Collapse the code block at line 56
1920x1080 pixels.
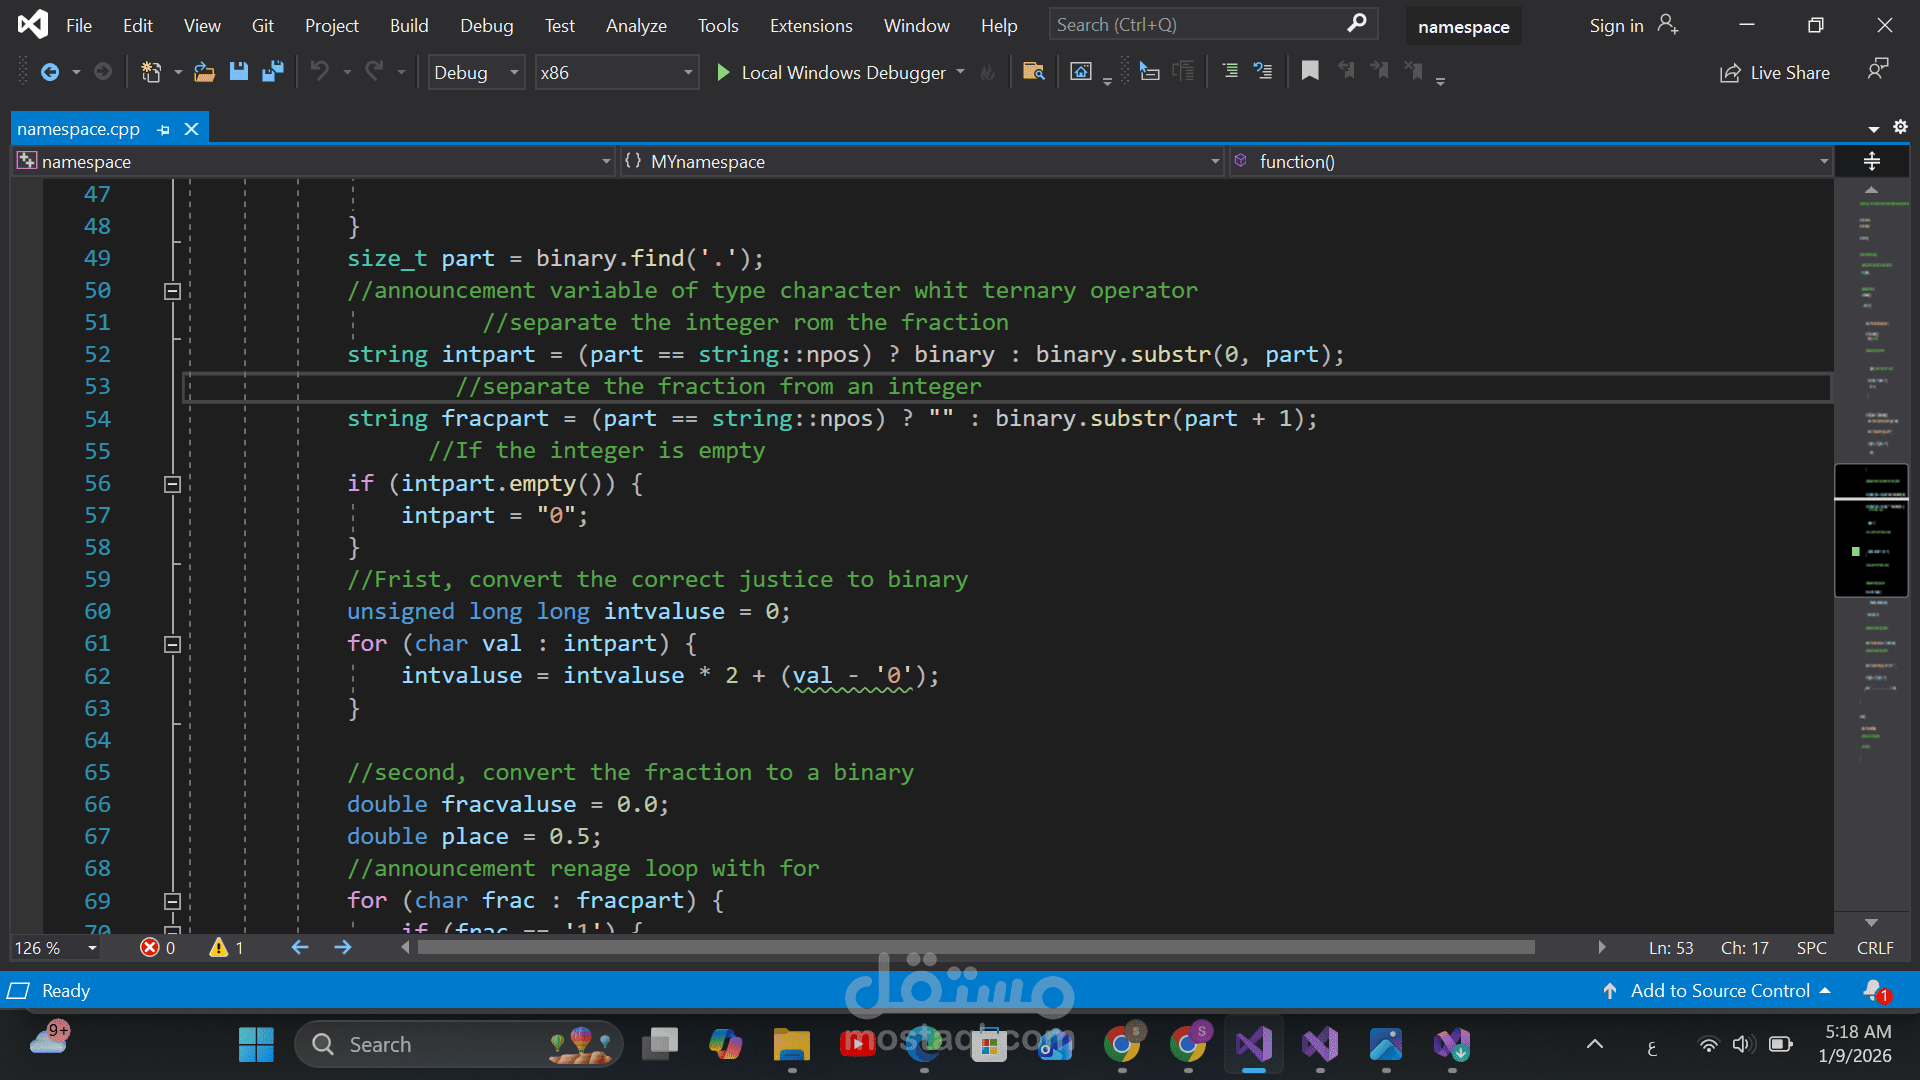point(172,484)
